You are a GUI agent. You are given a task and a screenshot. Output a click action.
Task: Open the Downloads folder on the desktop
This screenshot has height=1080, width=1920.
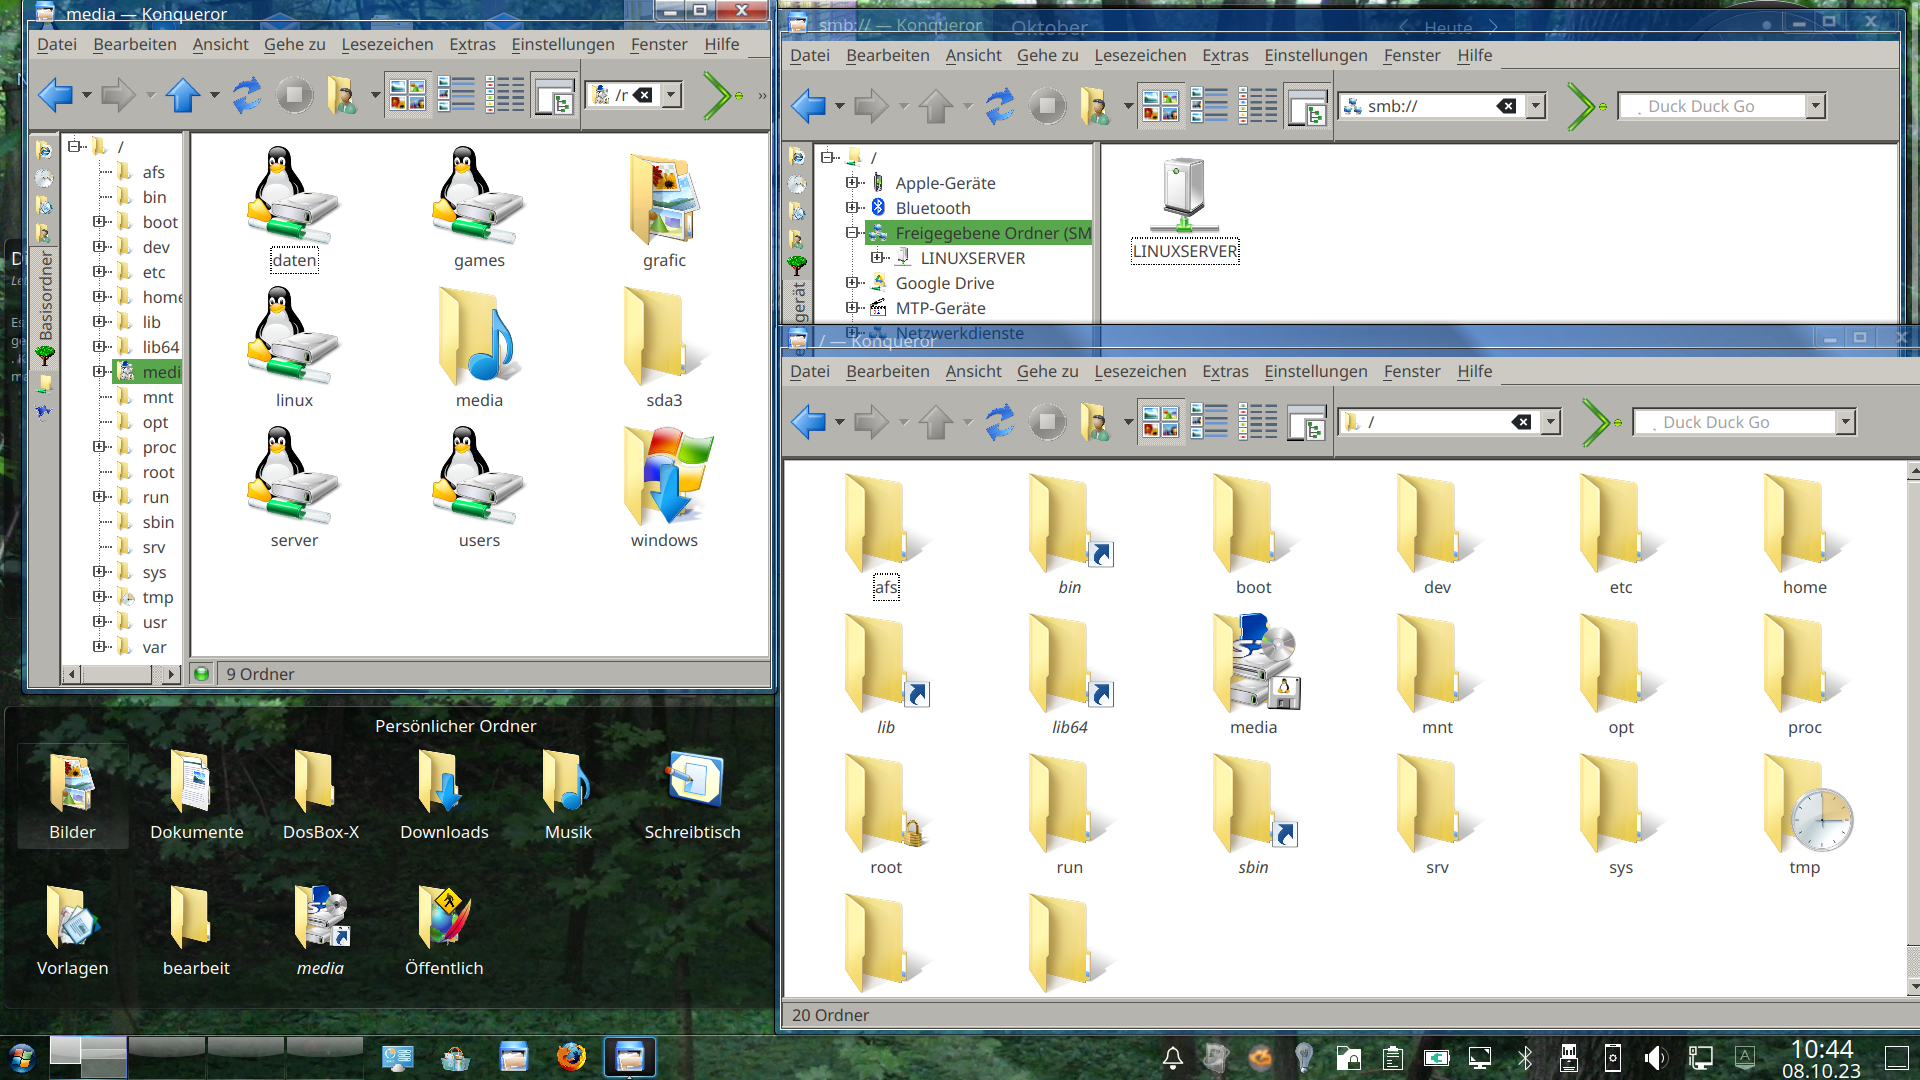coord(444,796)
